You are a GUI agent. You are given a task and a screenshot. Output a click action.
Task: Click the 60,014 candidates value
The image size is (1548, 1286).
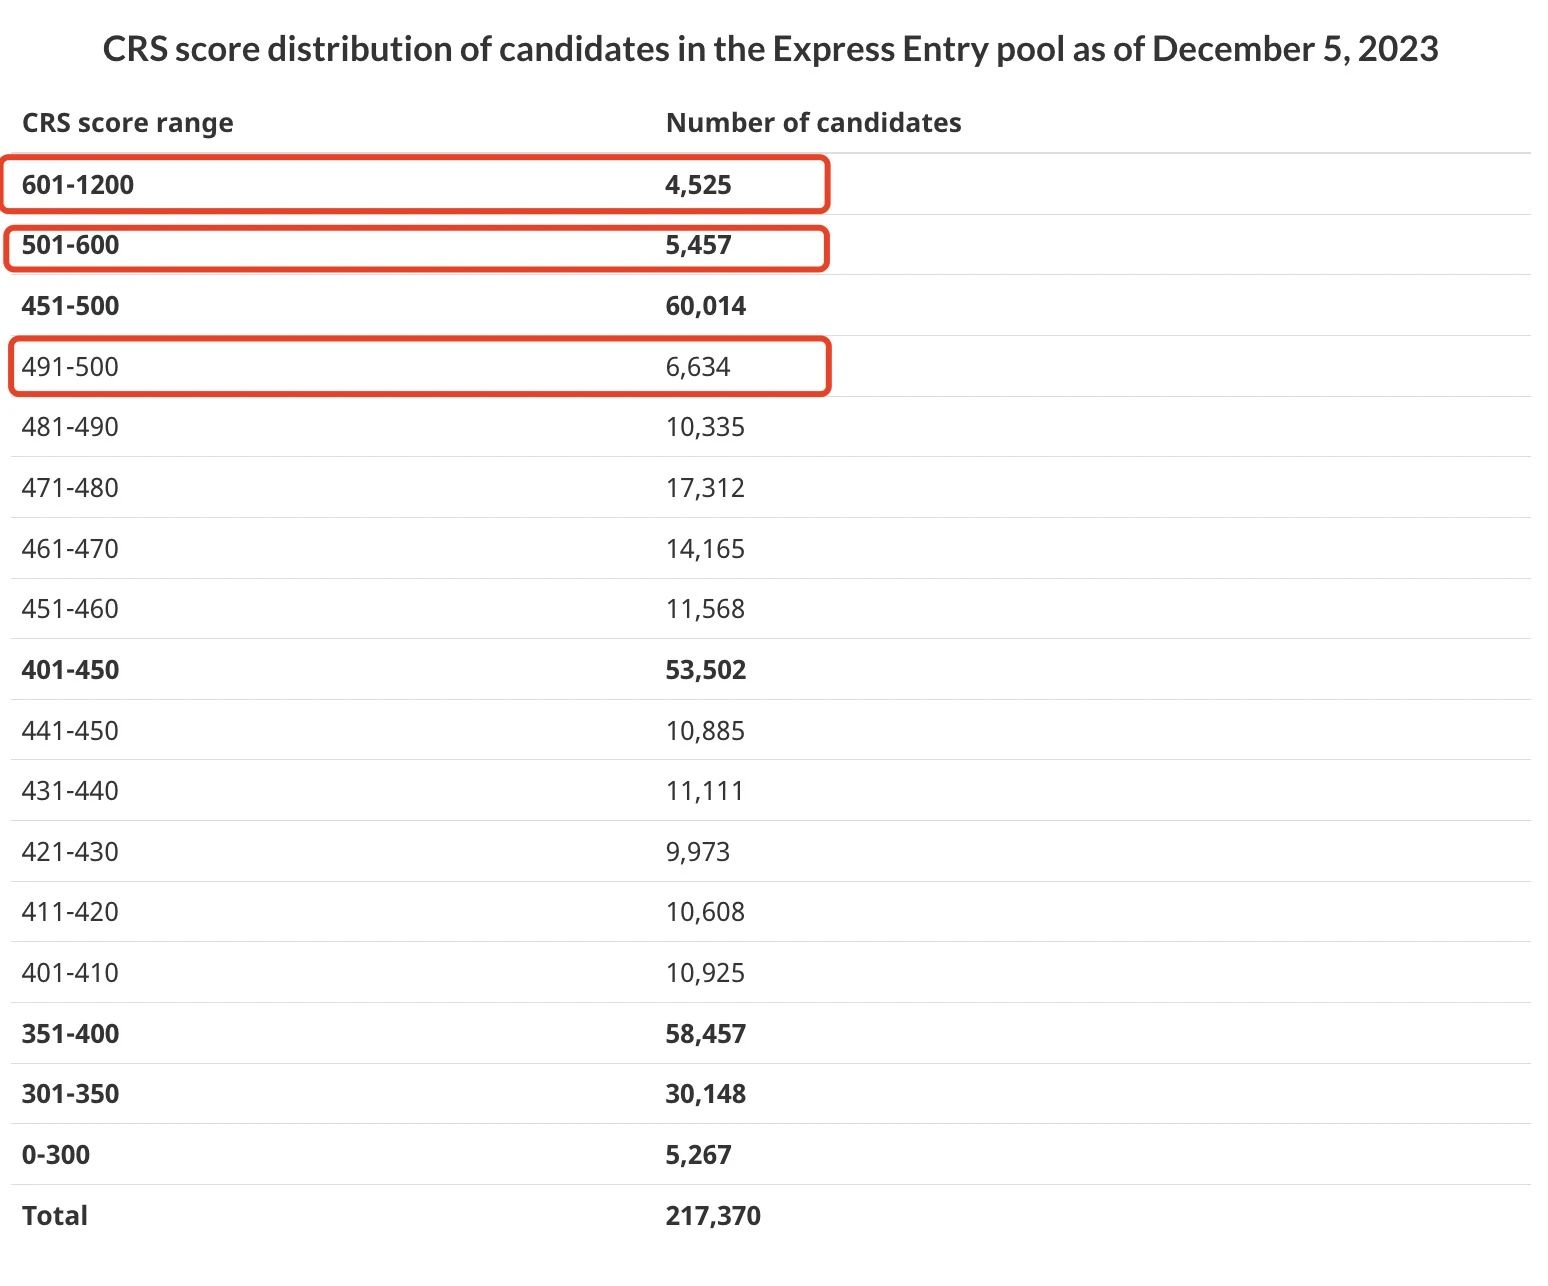(x=705, y=306)
